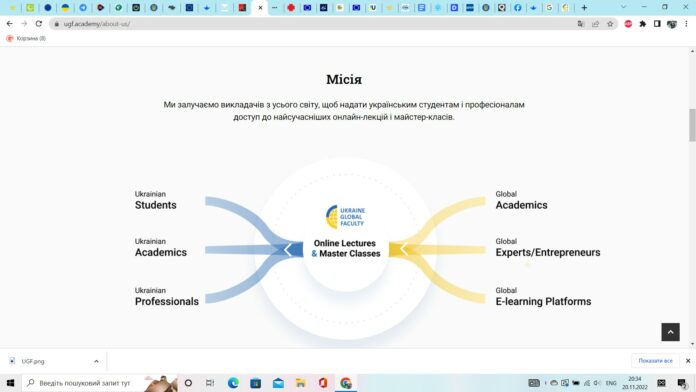Open Chrome's three-dot menu

coord(686,24)
